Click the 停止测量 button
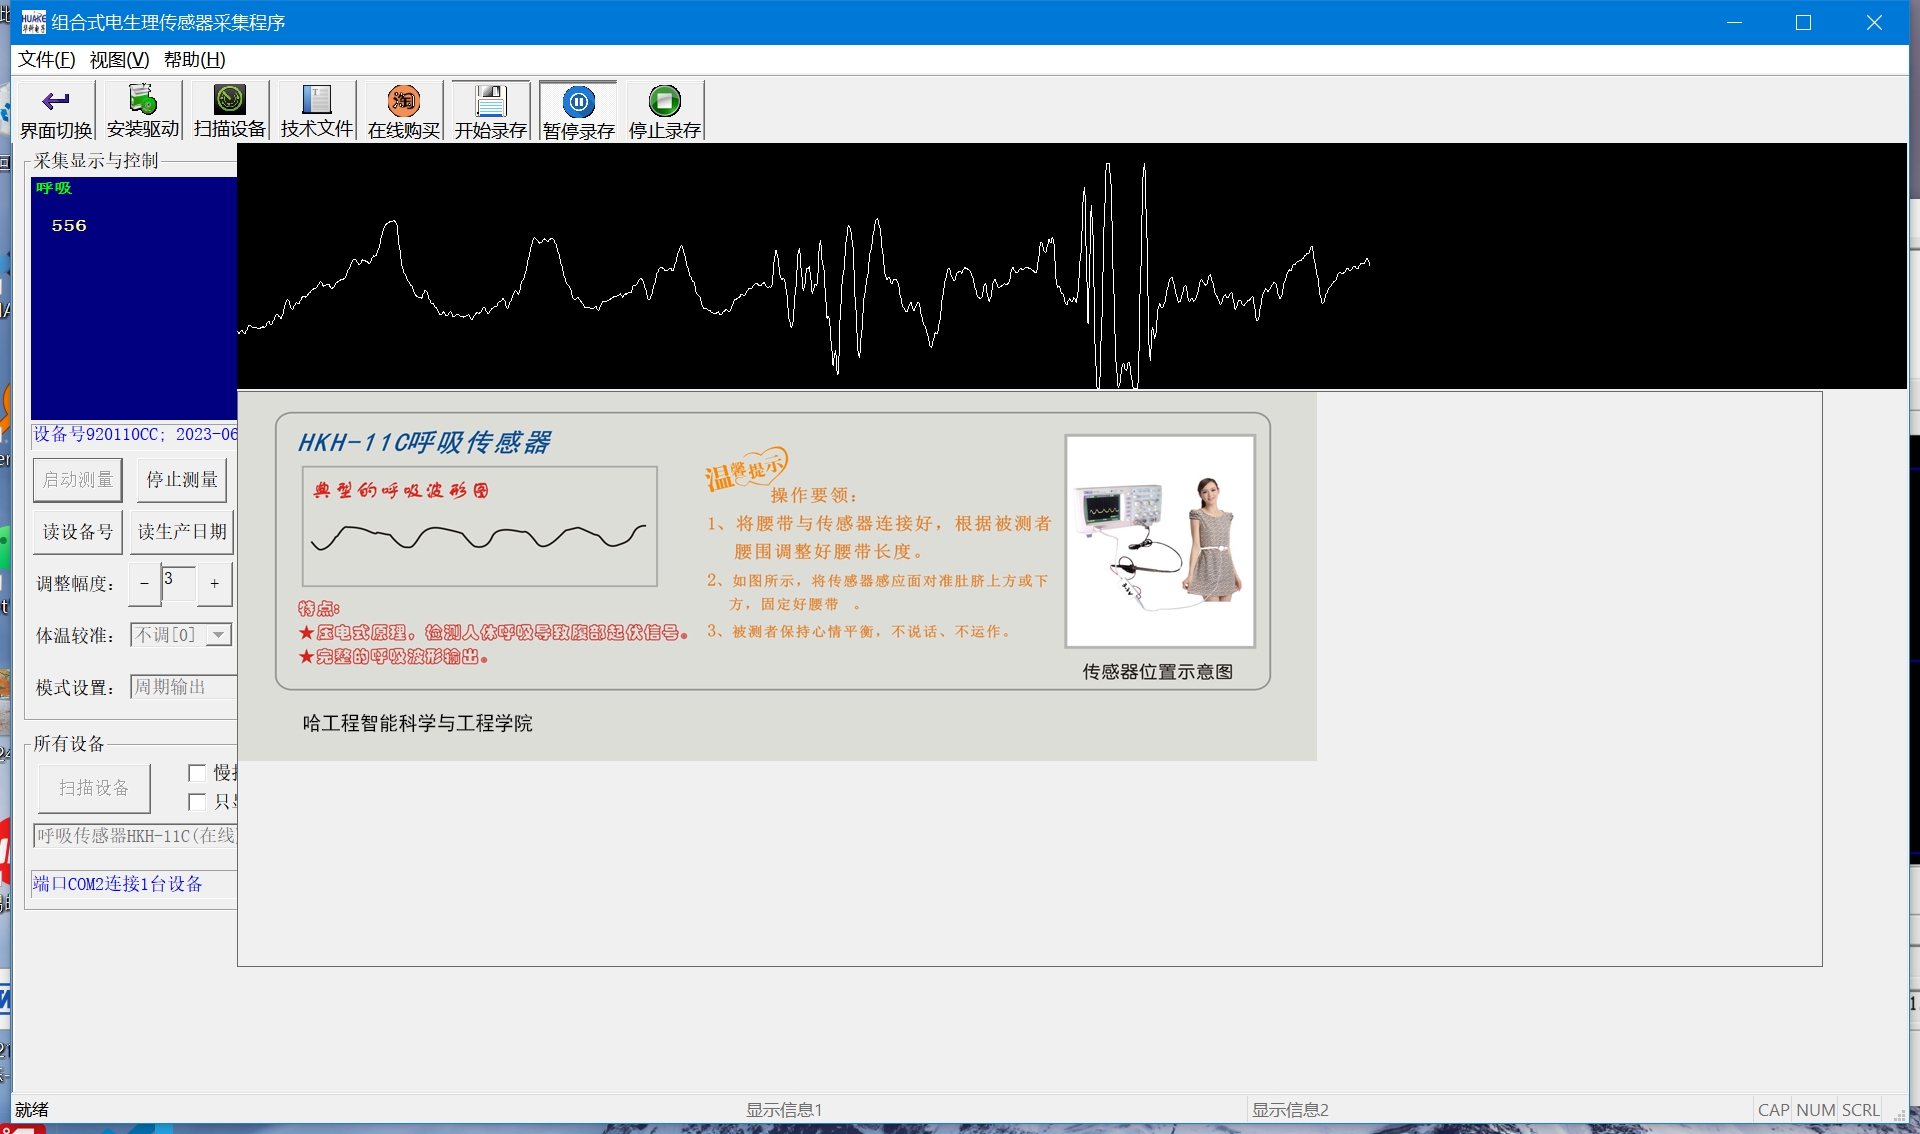The image size is (1920, 1134). click(x=181, y=480)
